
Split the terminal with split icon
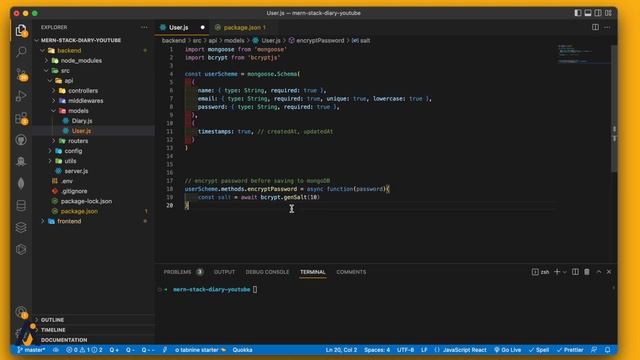[575, 272]
